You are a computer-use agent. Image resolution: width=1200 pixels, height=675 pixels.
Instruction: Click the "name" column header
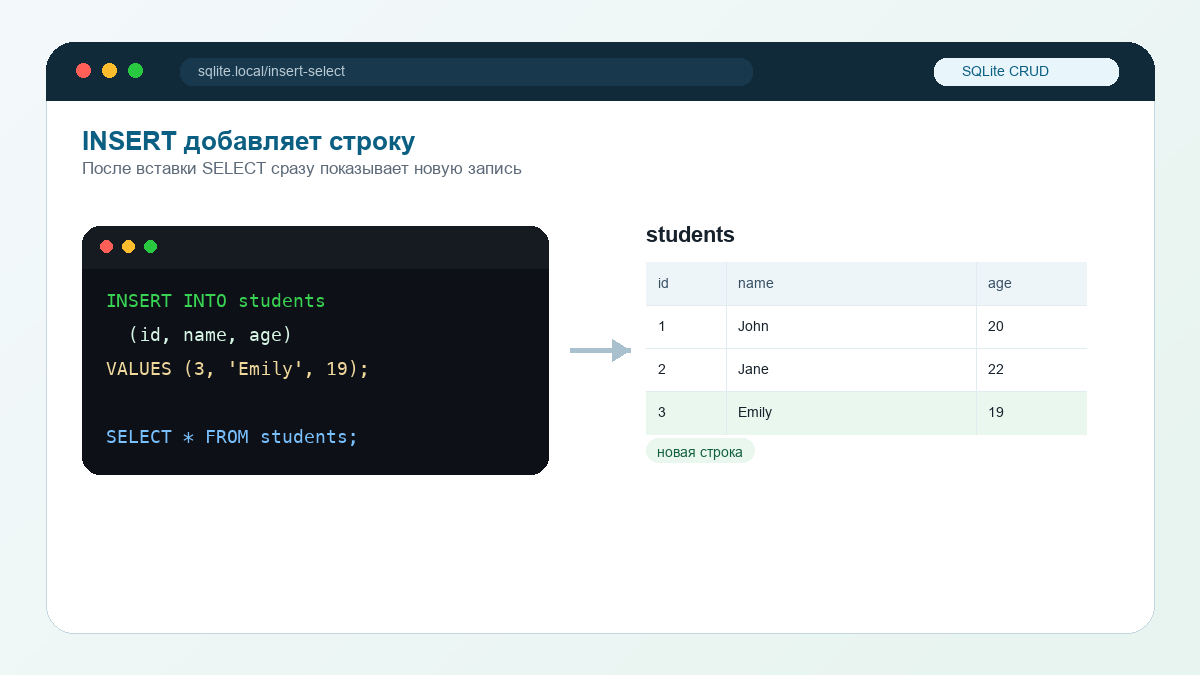pyautogui.click(x=851, y=284)
